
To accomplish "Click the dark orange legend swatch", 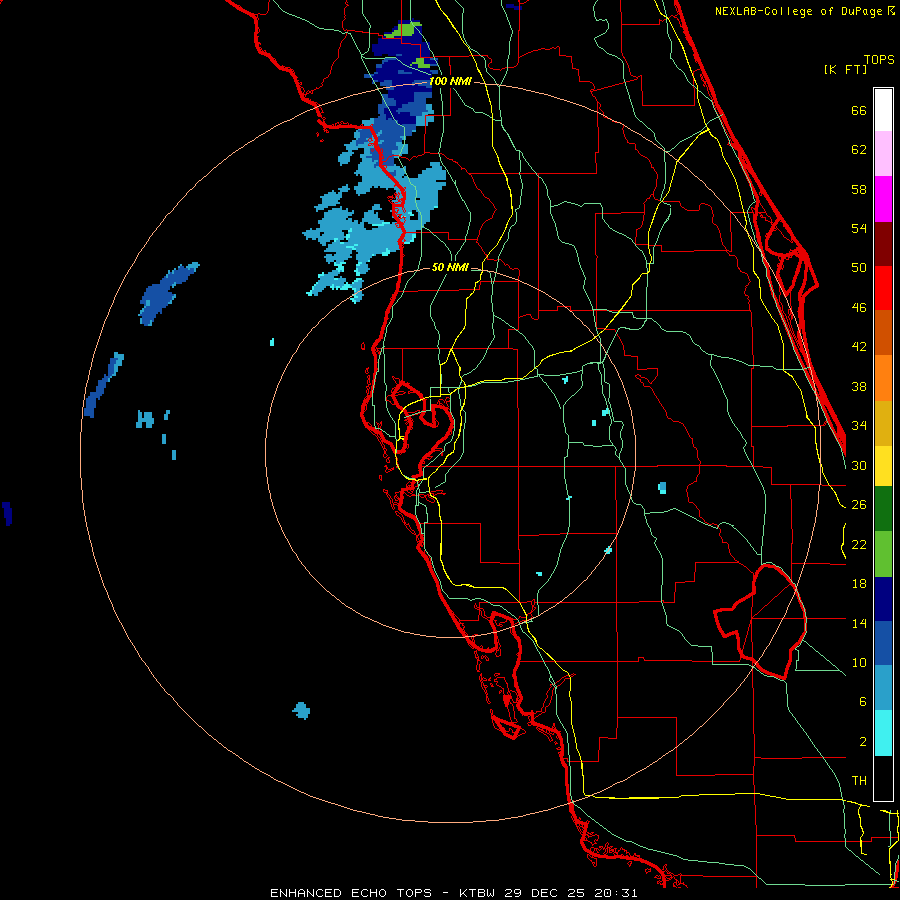I will click(x=883, y=332).
